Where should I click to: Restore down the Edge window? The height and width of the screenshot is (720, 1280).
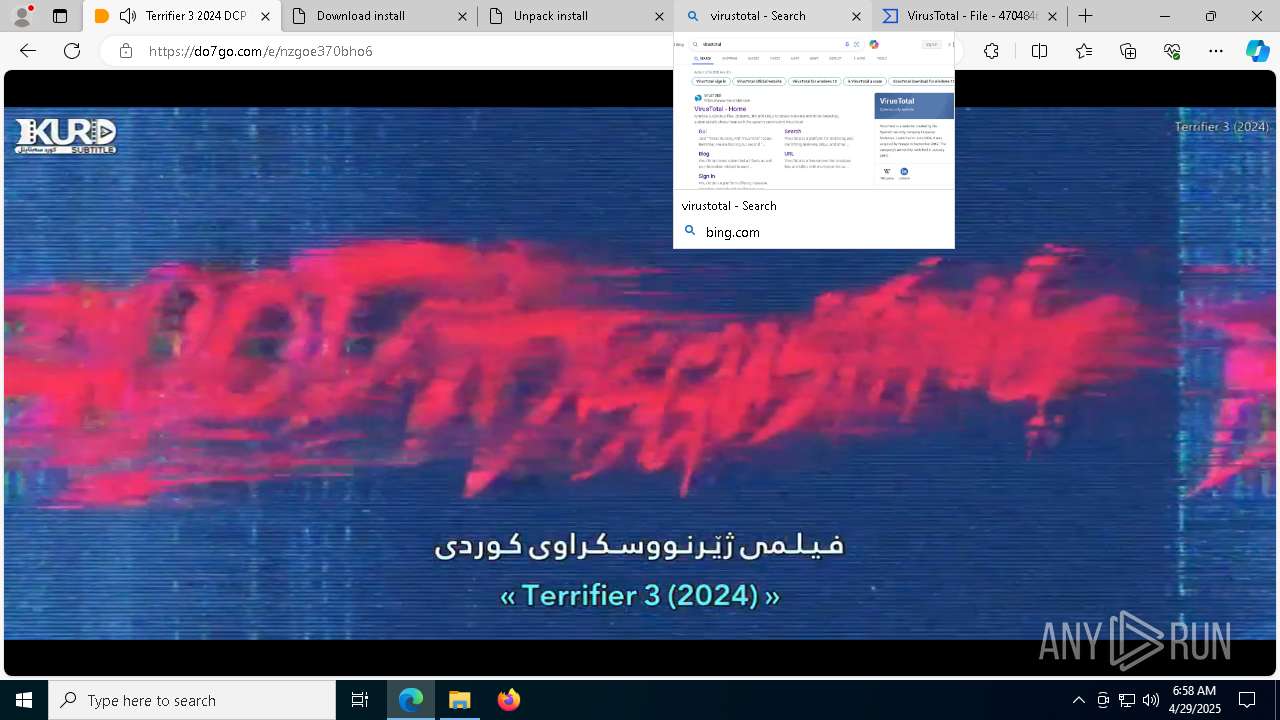tap(1211, 16)
